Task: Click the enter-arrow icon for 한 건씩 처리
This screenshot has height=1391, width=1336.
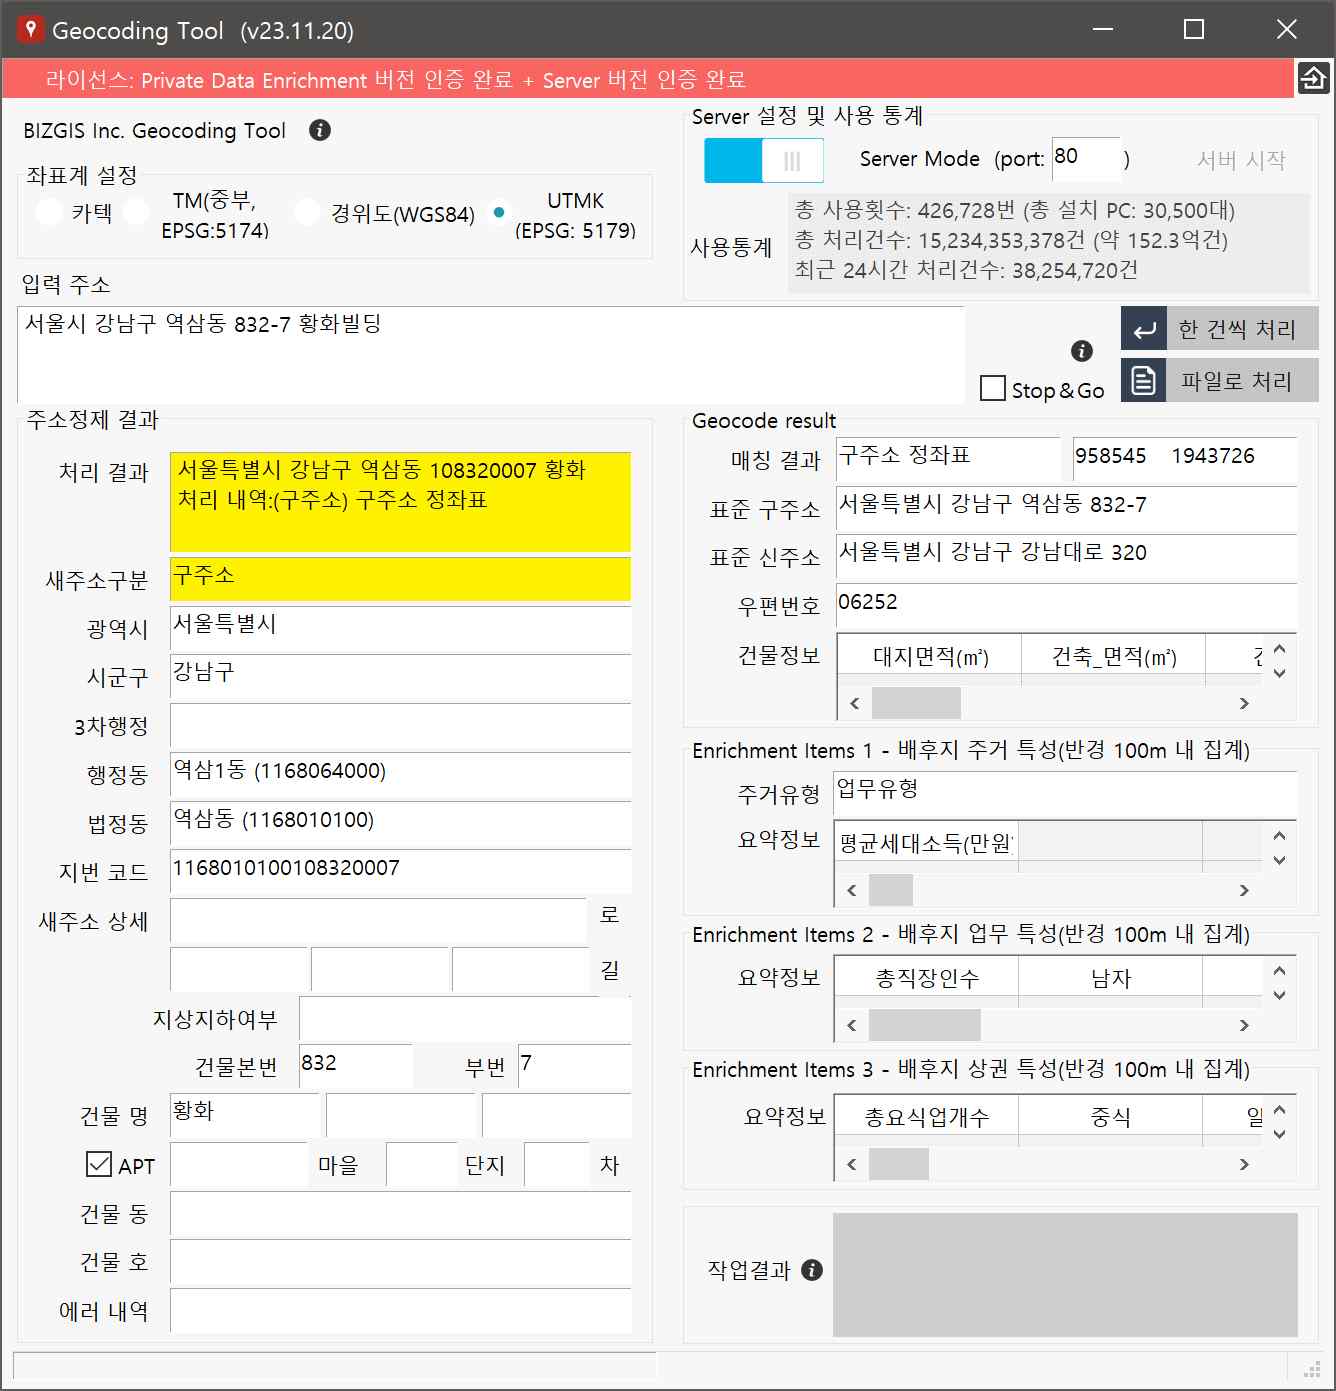Action: point(1144,329)
